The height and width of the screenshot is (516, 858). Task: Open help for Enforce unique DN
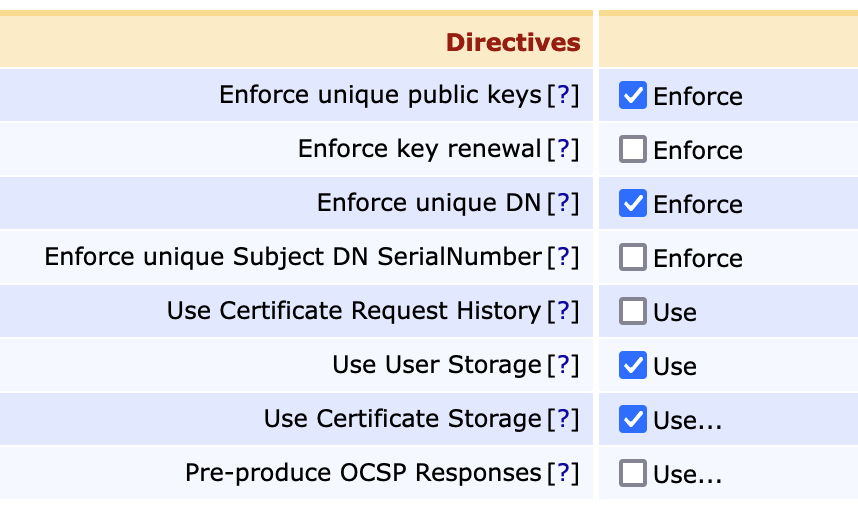pyautogui.click(x=563, y=204)
